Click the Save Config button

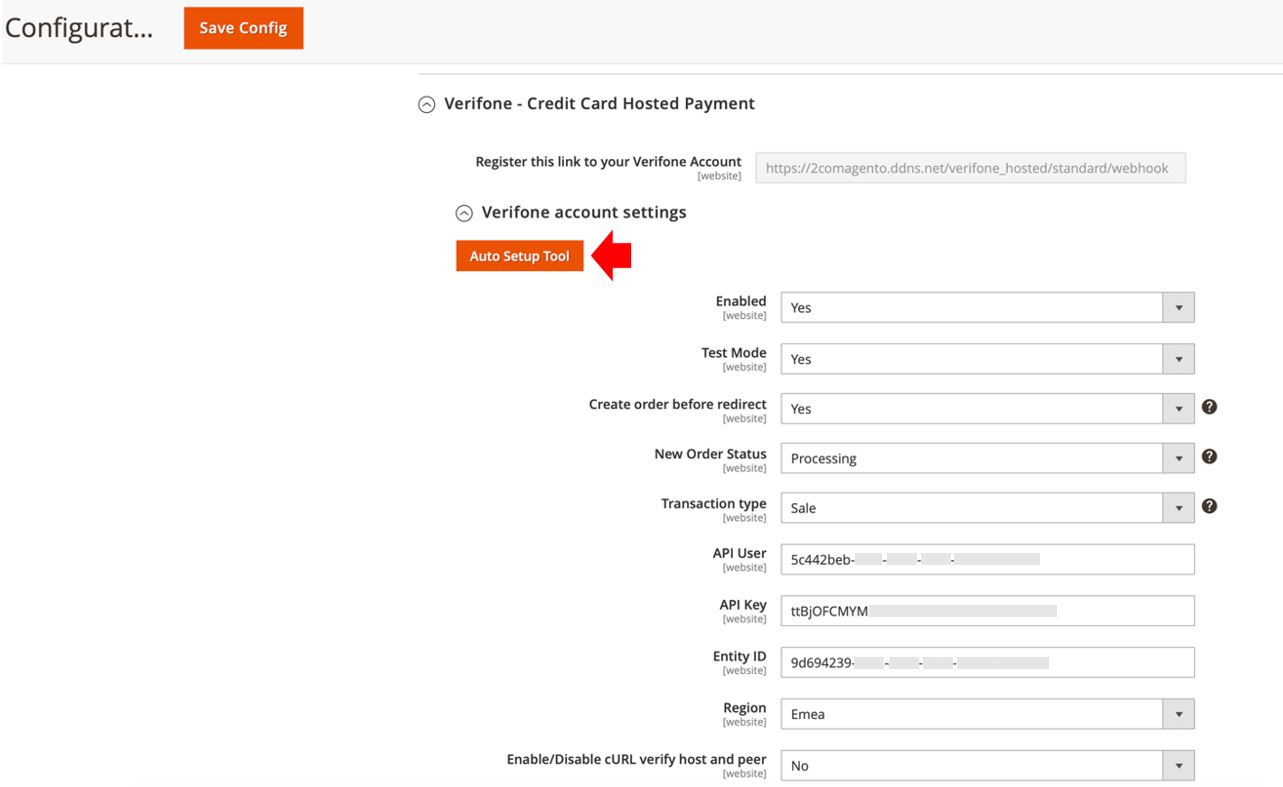[x=243, y=28]
